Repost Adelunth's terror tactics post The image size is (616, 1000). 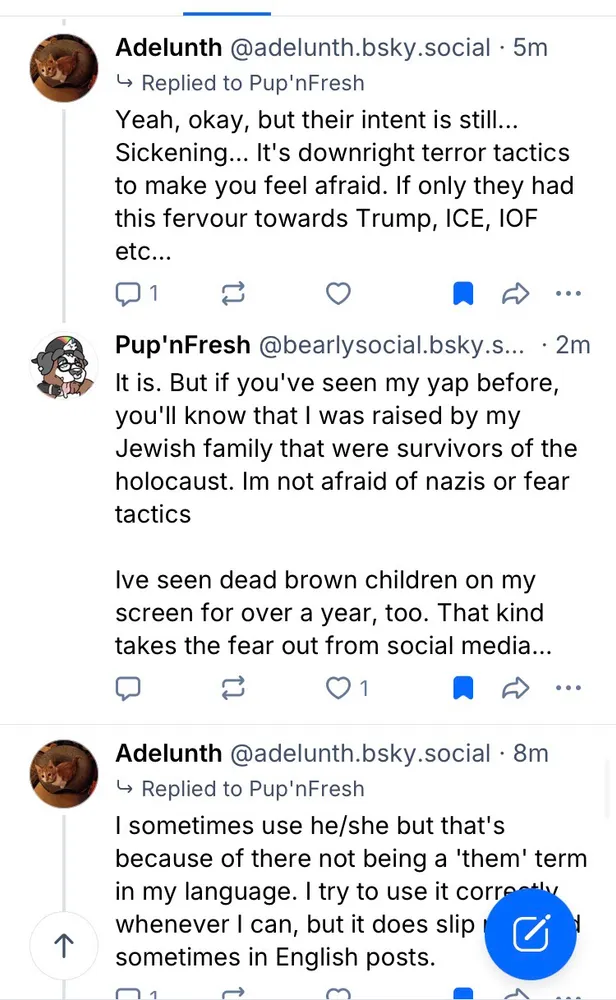[x=234, y=293]
